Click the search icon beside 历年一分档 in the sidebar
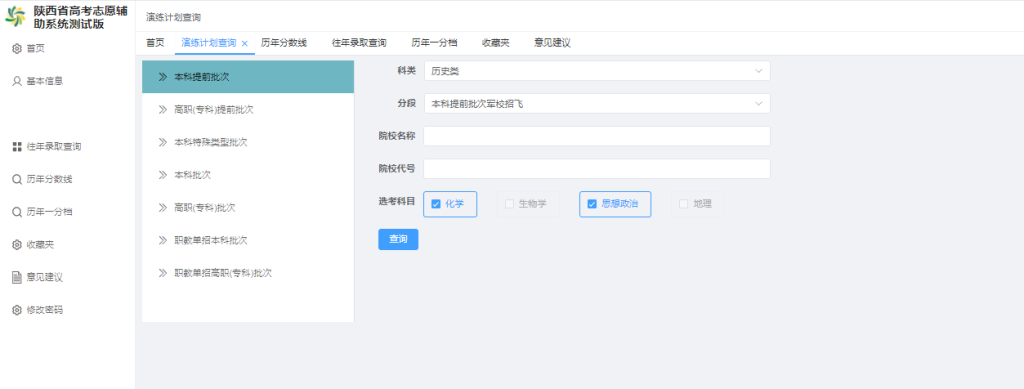This screenshot has width=1024, height=389. [x=17, y=211]
